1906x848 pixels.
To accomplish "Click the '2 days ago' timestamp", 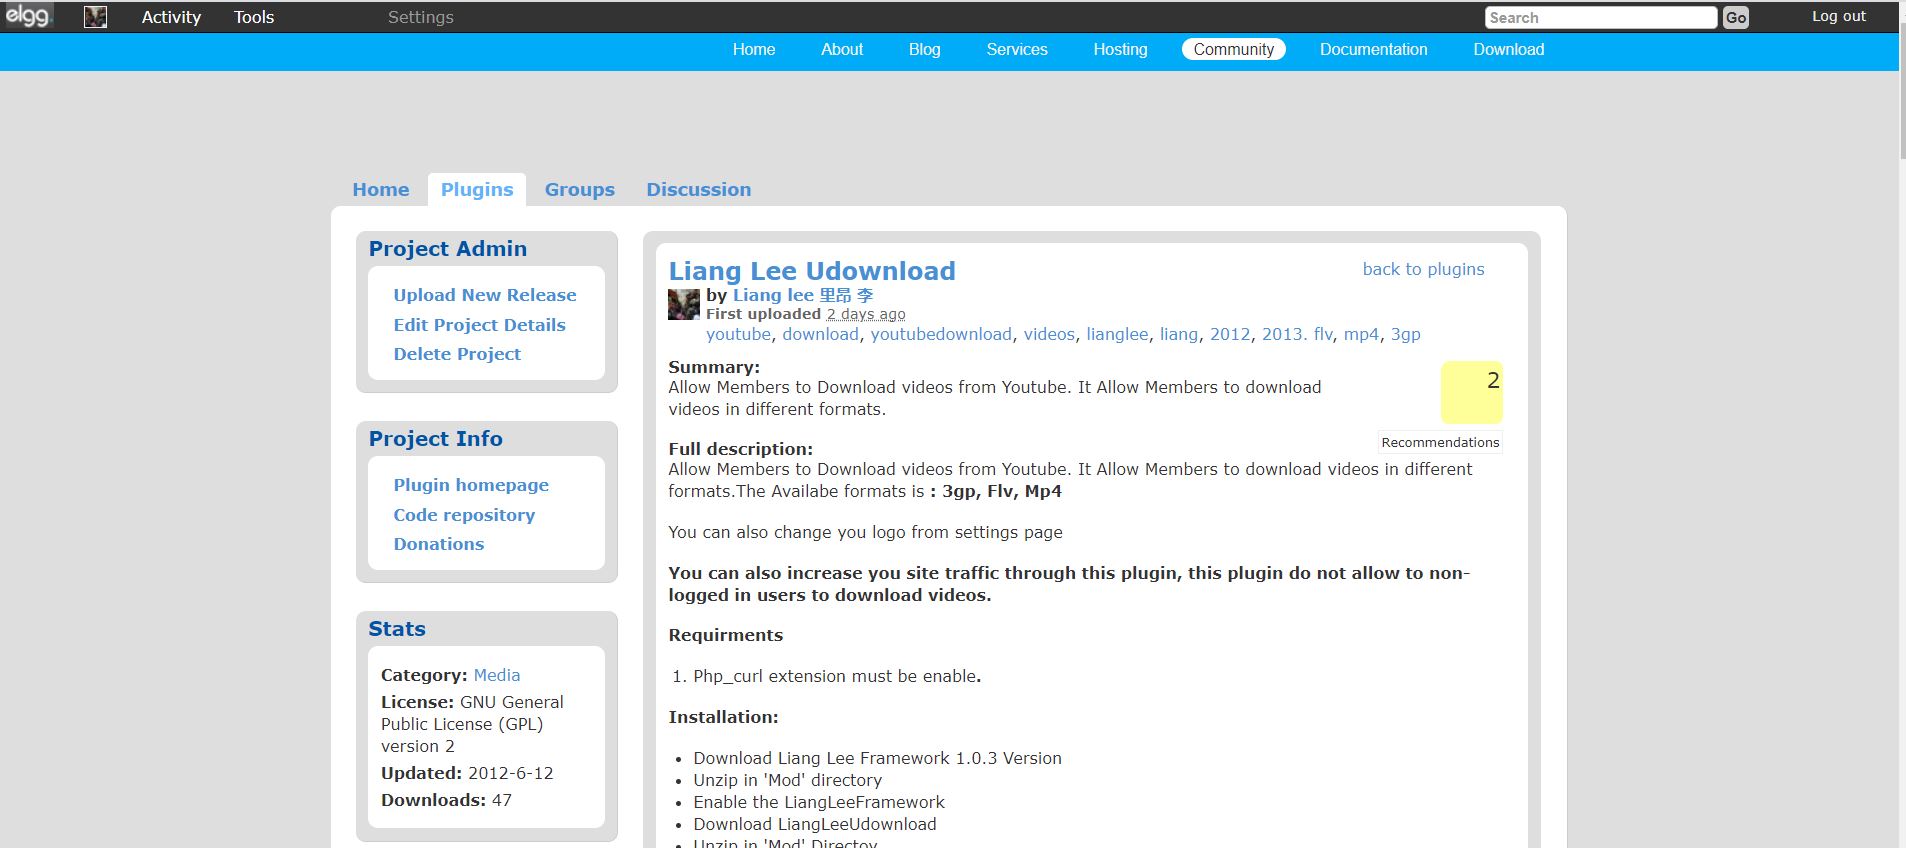I will click(x=866, y=314).
